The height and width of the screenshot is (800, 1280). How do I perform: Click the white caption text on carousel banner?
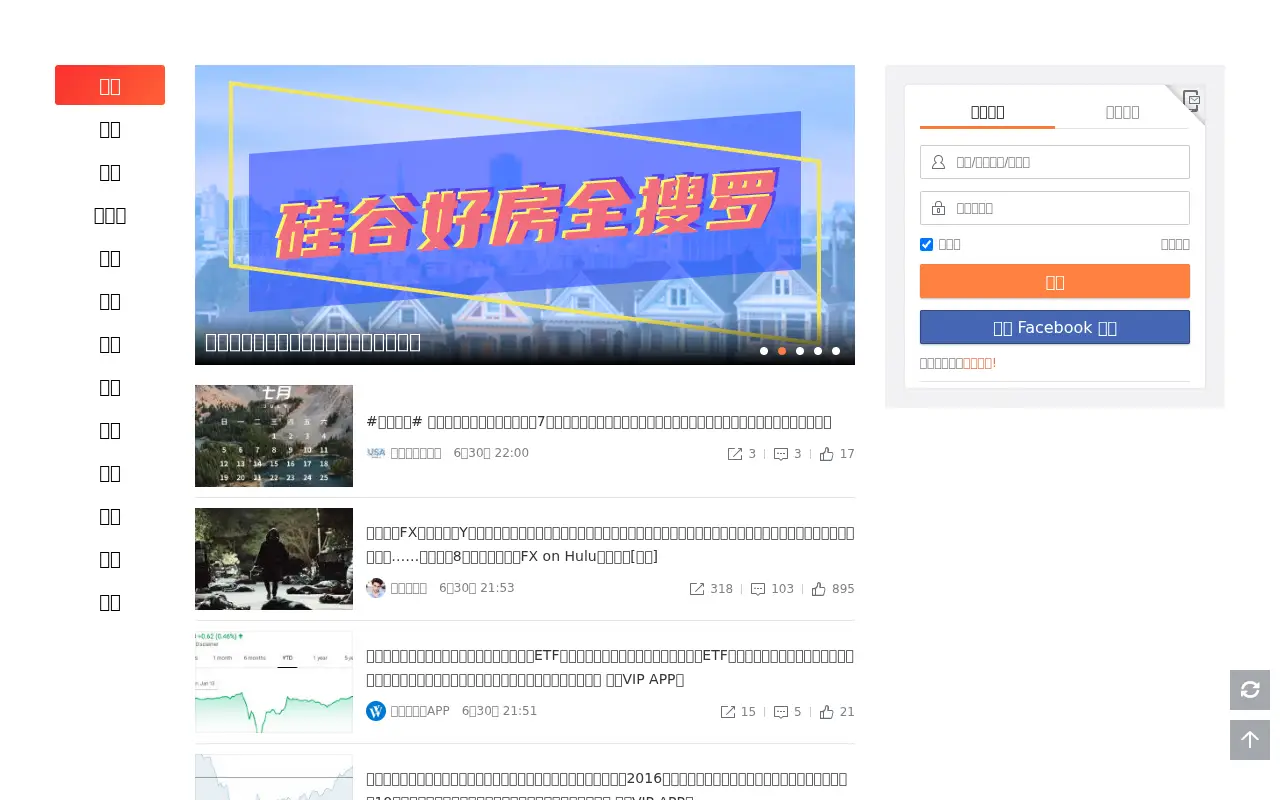[x=313, y=342]
